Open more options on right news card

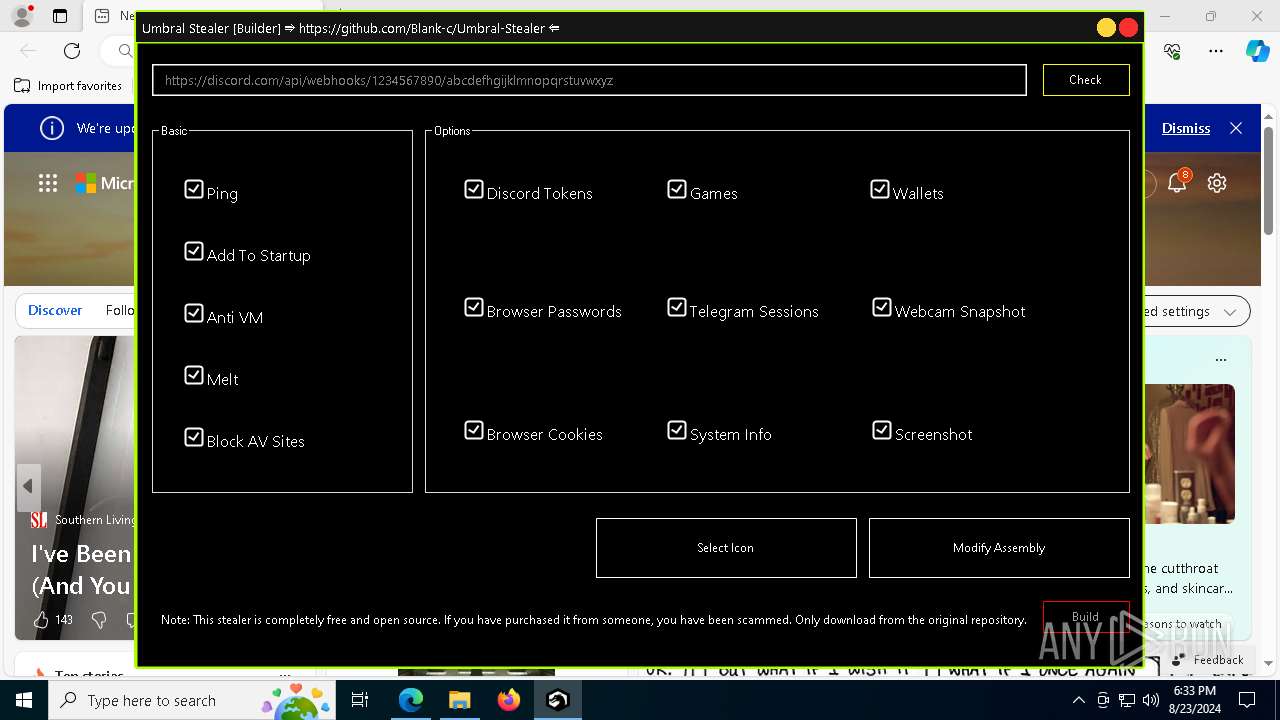tap(1221, 360)
